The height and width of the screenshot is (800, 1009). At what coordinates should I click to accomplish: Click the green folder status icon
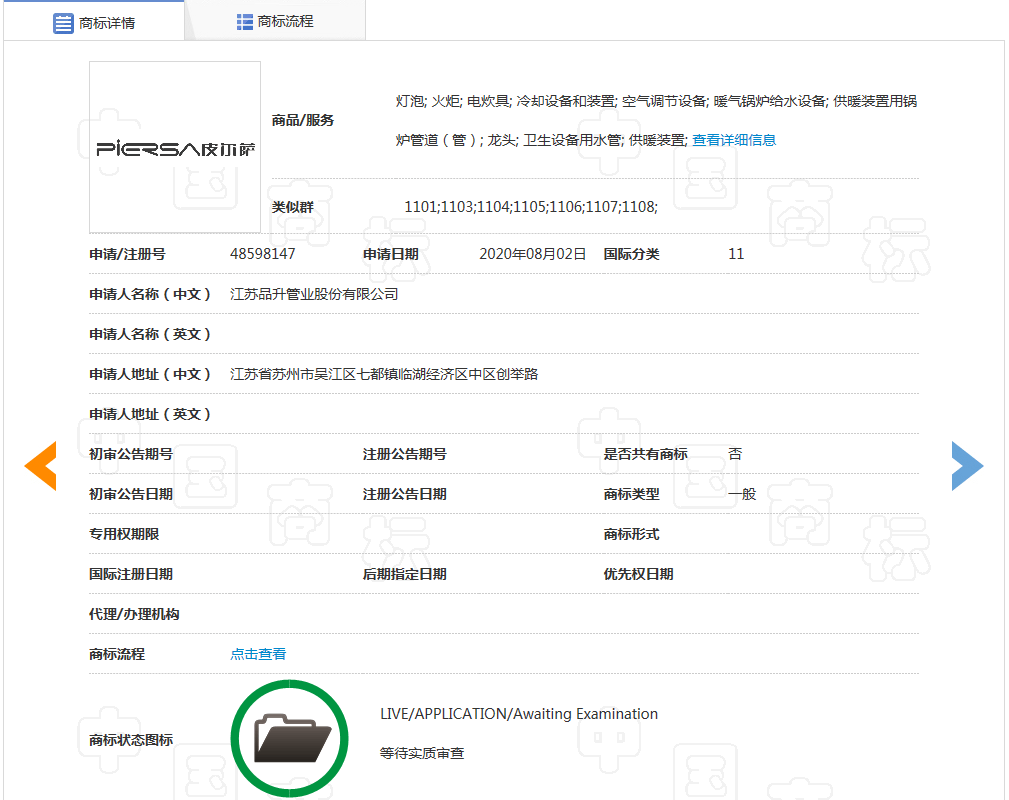coord(290,738)
